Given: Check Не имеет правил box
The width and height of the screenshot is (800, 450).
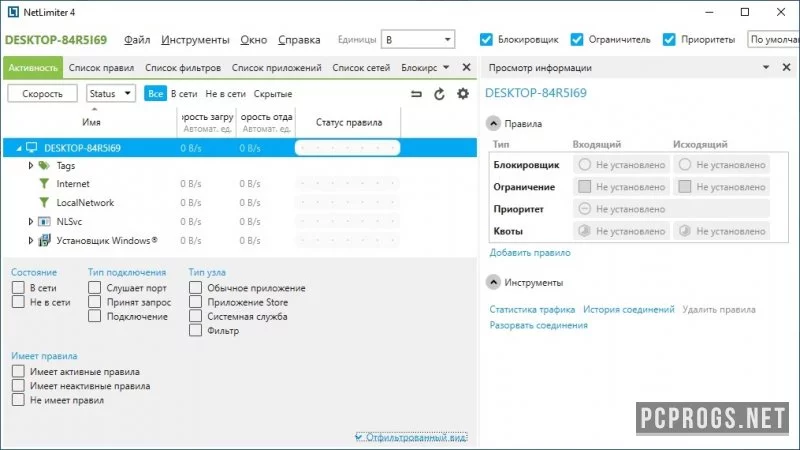Looking at the screenshot, I should point(18,400).
